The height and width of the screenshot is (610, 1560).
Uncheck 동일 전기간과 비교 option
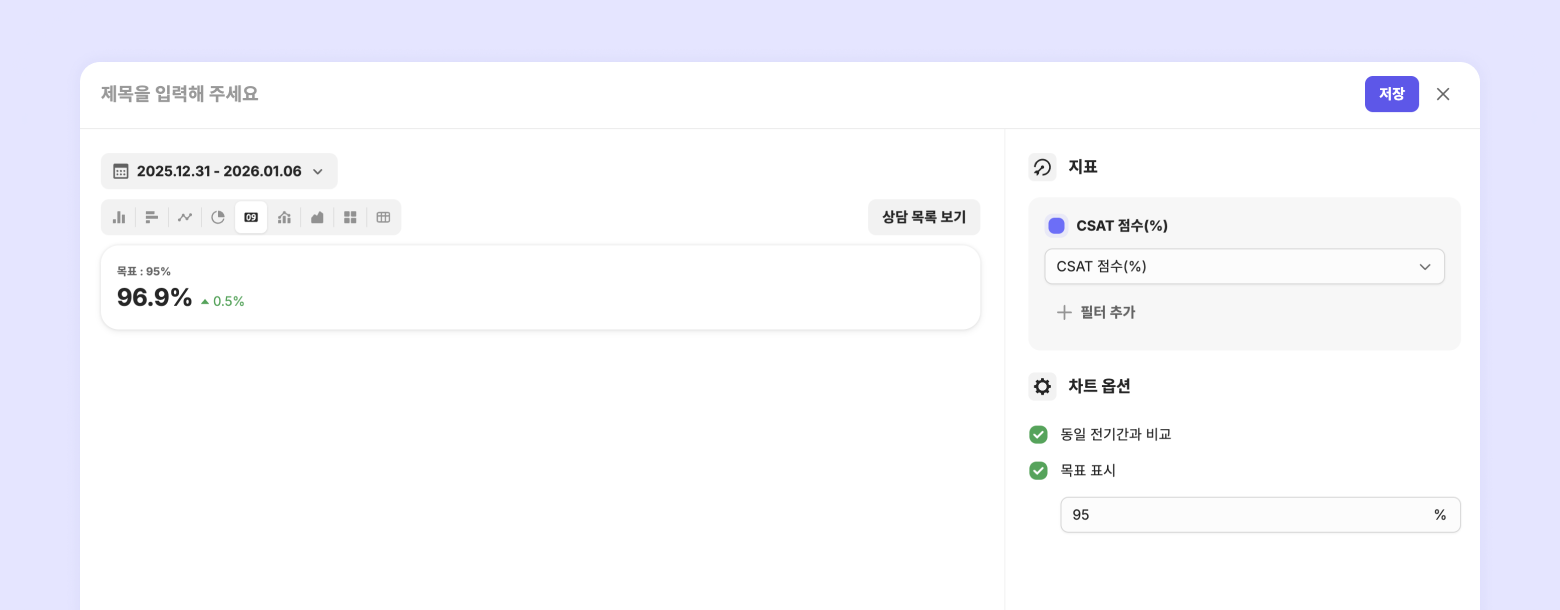click(x=1038, y=434)
